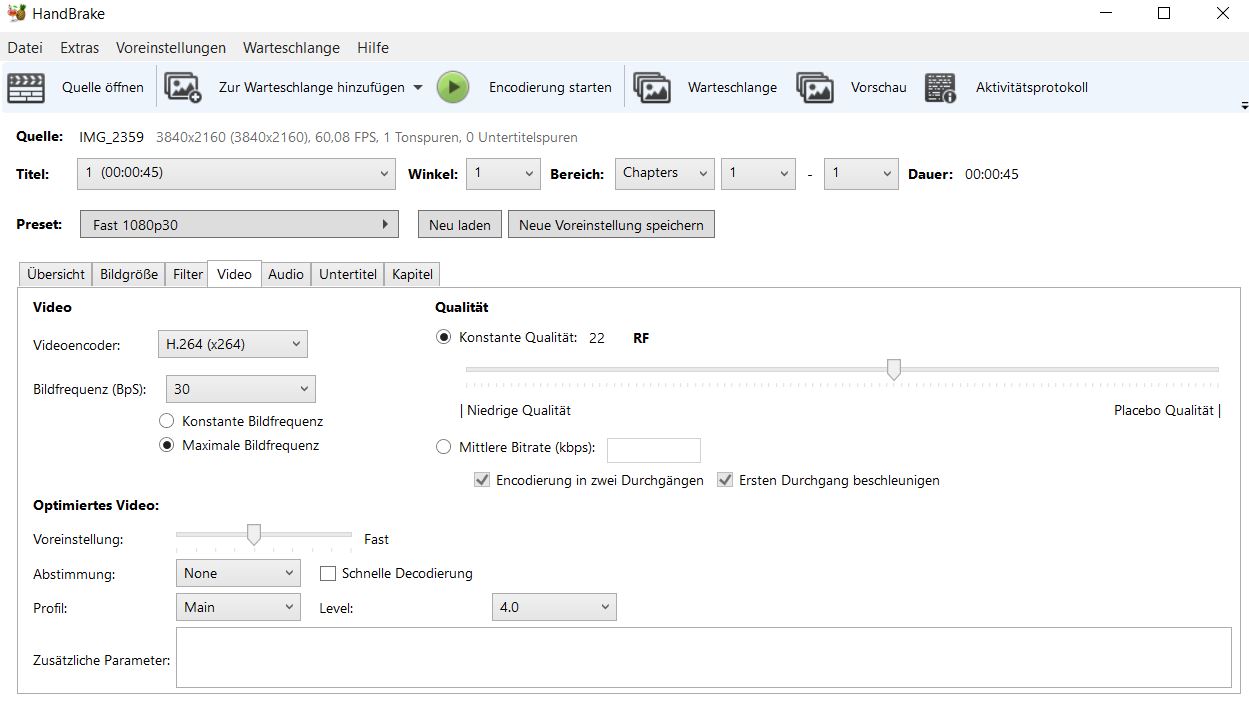The image size is (1249, 701).
Task: Open the Voreinstellungen menu
Action: click(171, 48)
